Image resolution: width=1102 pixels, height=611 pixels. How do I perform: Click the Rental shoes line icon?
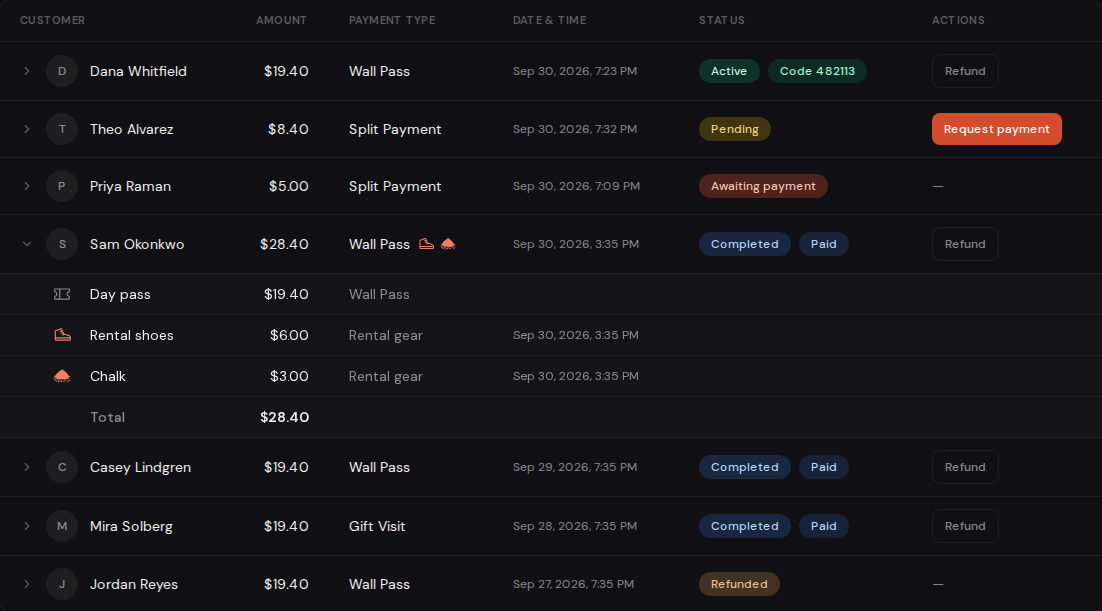pyautogui.click(x=63, y=335)
